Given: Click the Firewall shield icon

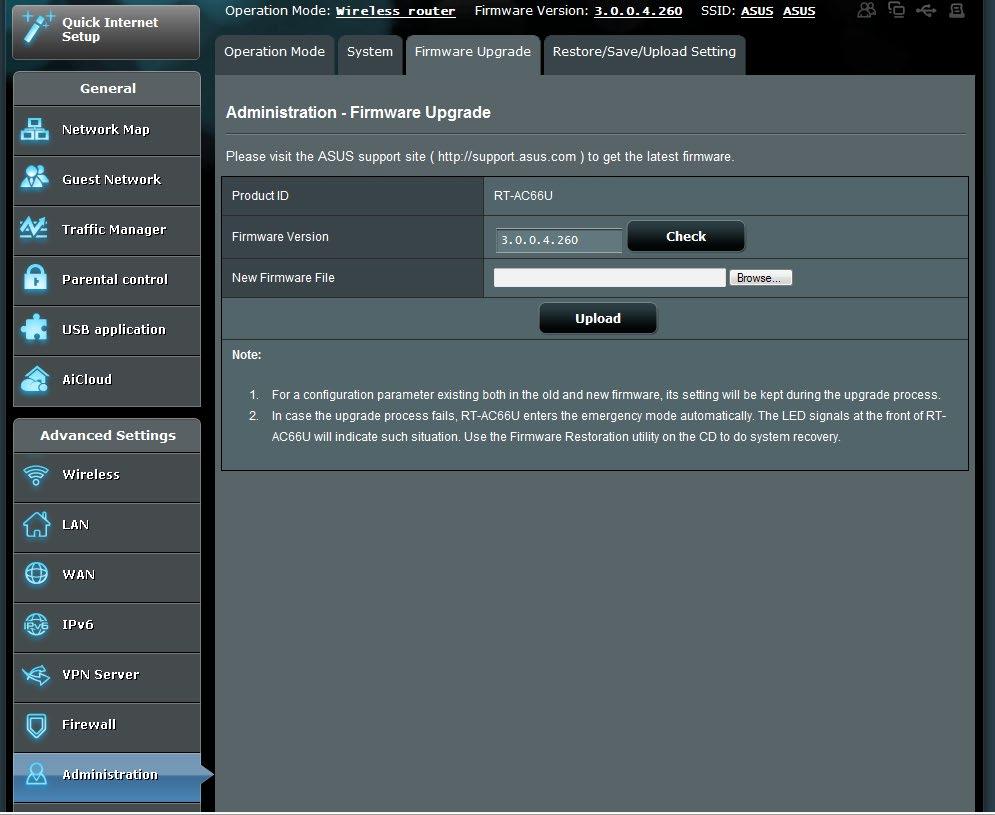Looking at the screenshot, I should coord(36,726).
